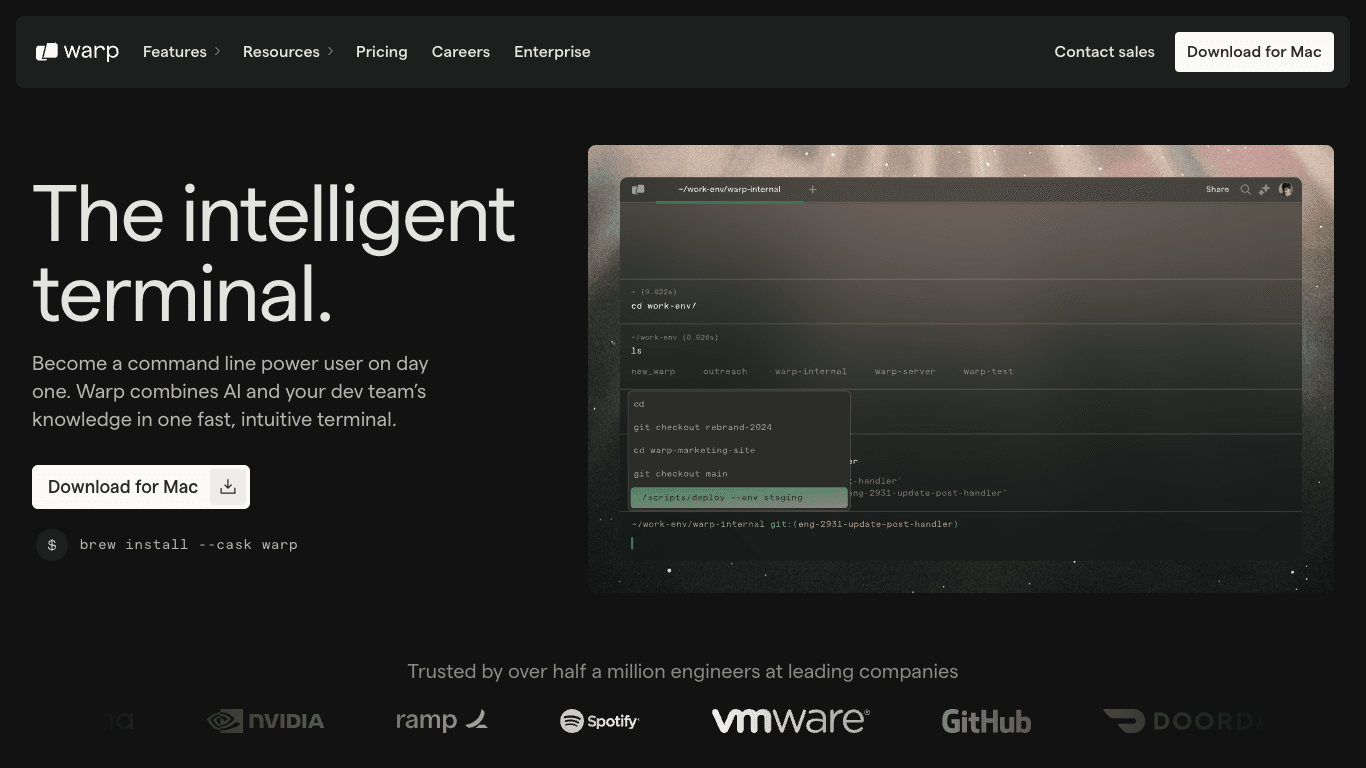Click the Warp icon in terminal tab bar
The height and width of the screenshot is (768, 1366).
(x=638, y=189)
